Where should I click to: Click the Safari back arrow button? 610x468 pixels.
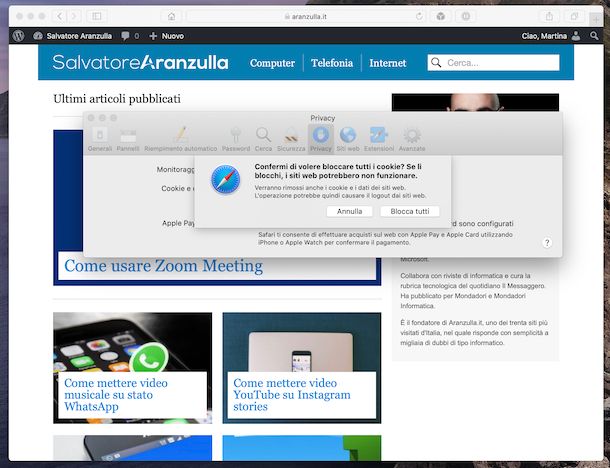coord(60,16)
